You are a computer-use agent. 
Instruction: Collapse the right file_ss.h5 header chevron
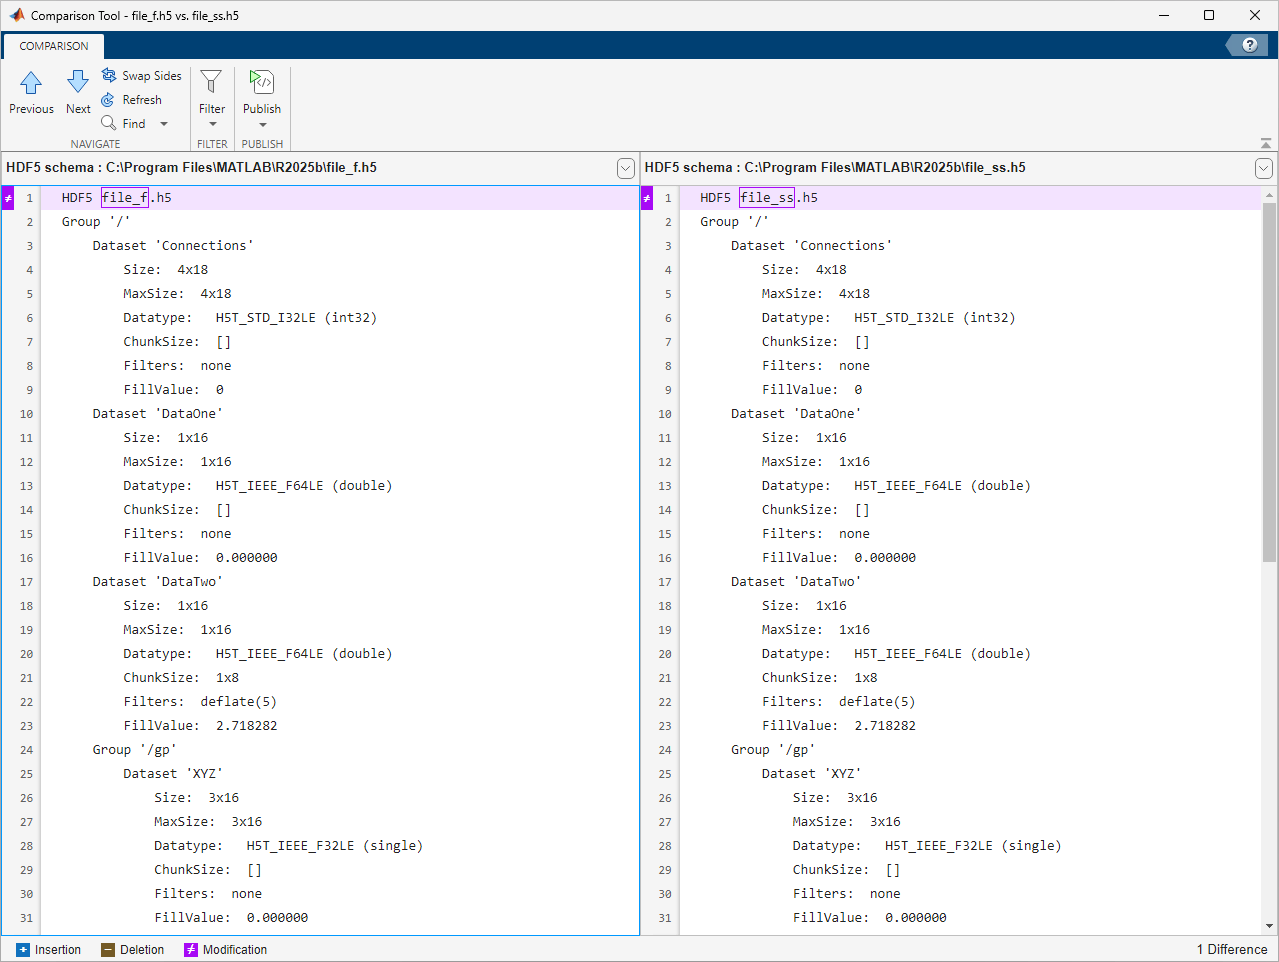coord(1263,168)
